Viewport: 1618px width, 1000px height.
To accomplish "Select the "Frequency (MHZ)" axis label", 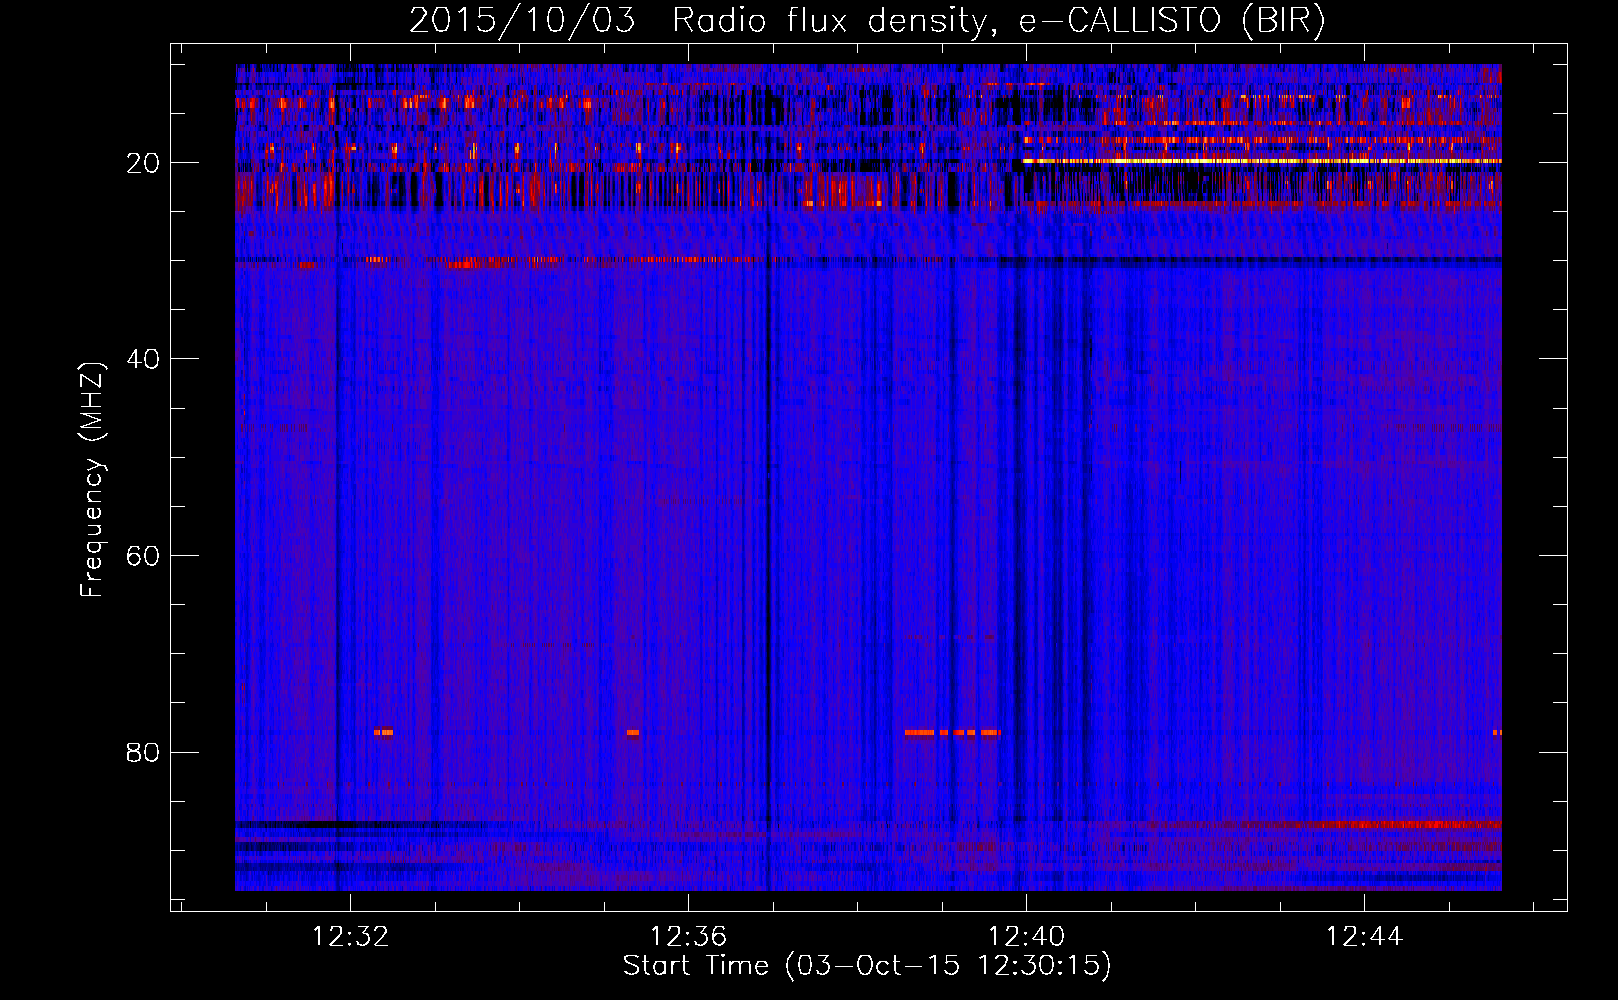I will [92, 480].
